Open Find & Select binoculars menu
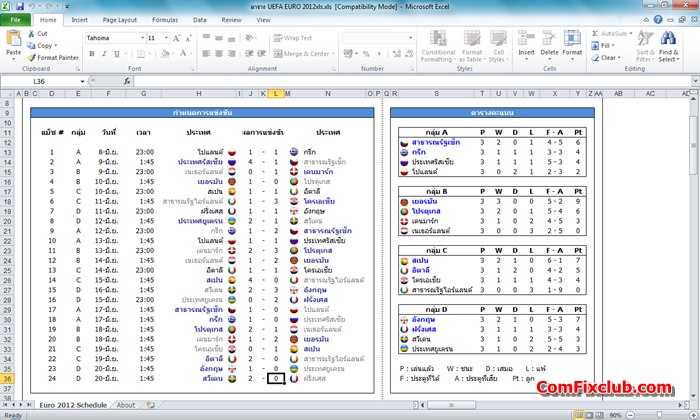700x420 pixels. tap(668, 46)
